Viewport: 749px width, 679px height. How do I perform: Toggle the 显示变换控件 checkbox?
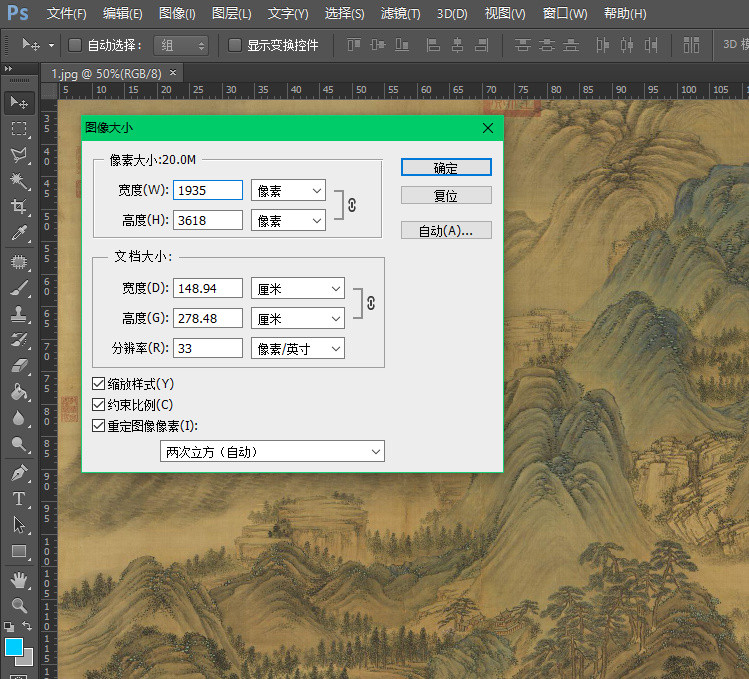pyautogui.click(x=235, y=45)
